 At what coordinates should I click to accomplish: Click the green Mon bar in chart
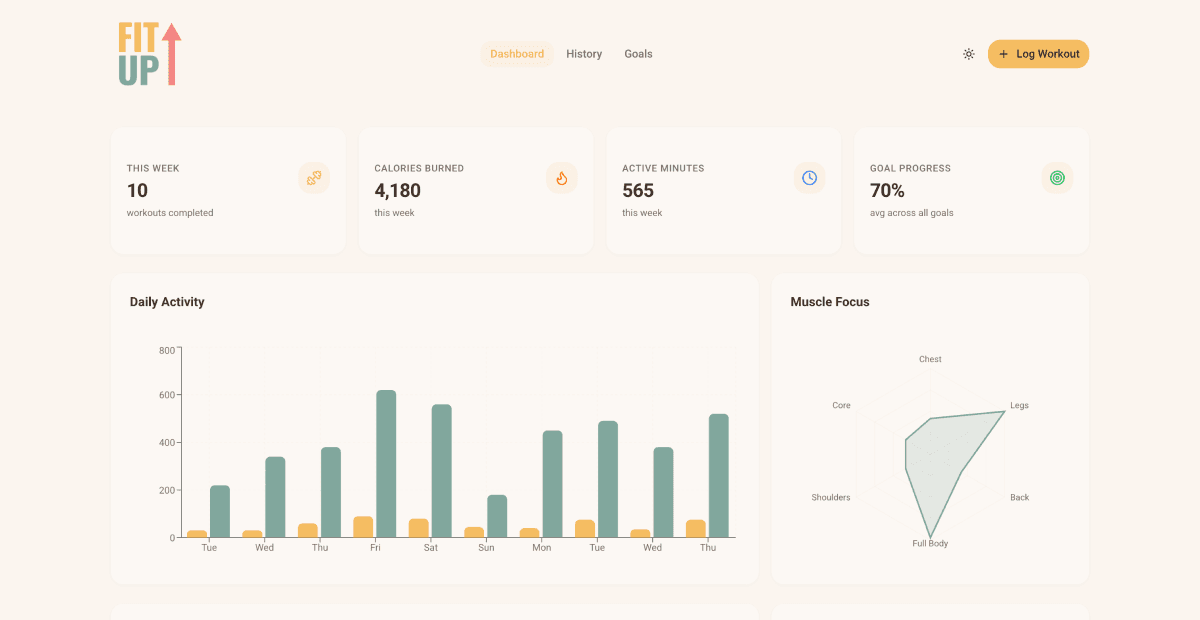pyautogui.click(x=553, y=484)
